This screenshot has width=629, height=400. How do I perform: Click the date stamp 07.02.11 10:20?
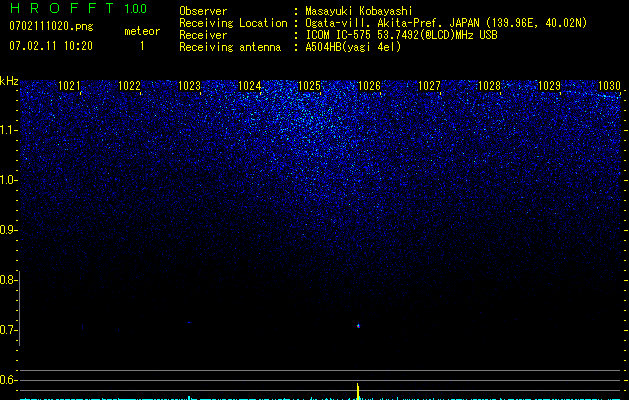pyautogui.click(x=51, y=46)
